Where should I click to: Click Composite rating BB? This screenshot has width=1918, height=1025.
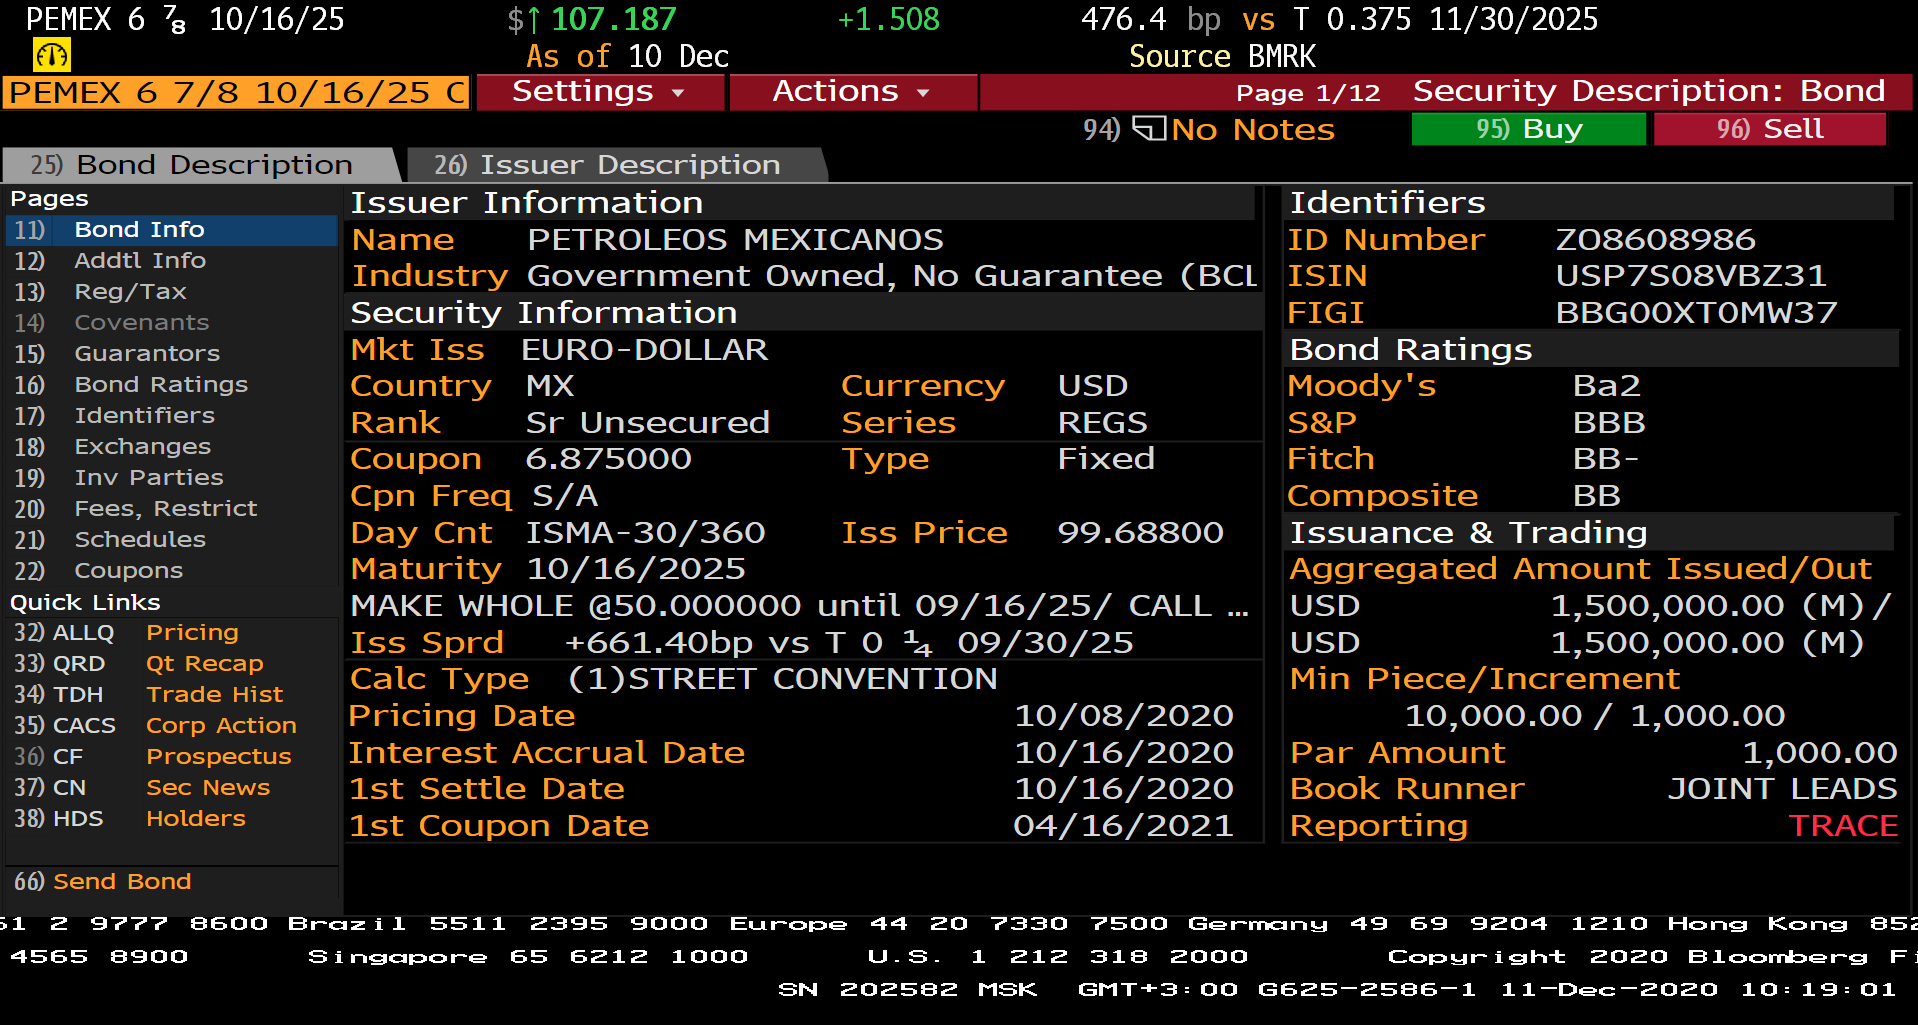pos(1596,496)
